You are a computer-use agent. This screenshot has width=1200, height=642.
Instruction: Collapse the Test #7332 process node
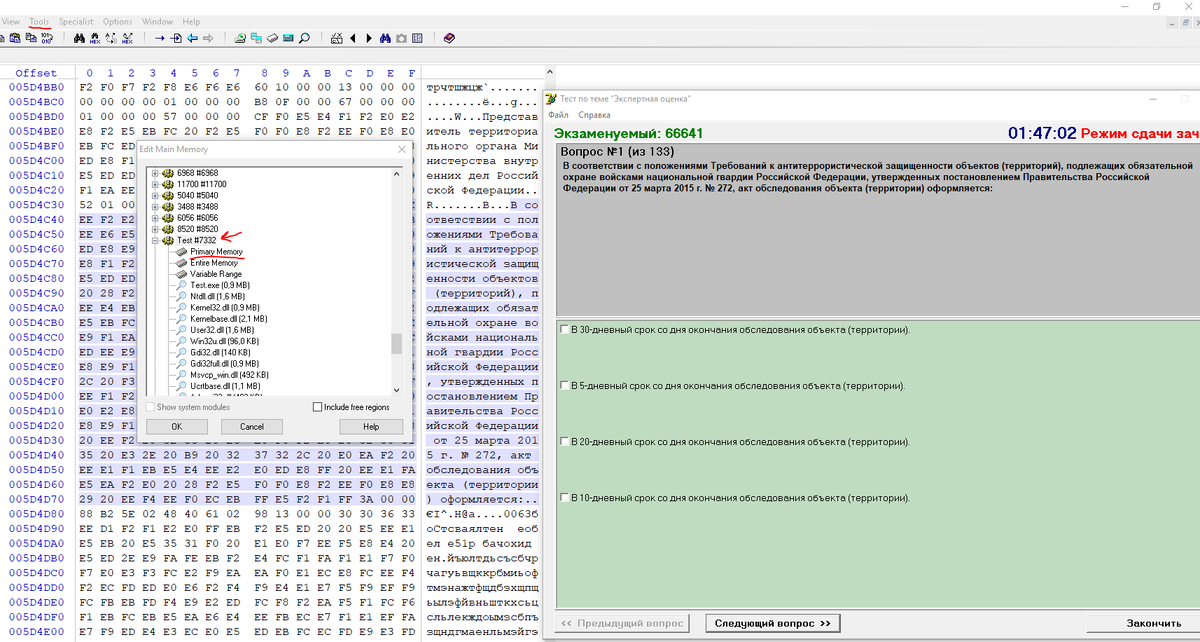156,240
